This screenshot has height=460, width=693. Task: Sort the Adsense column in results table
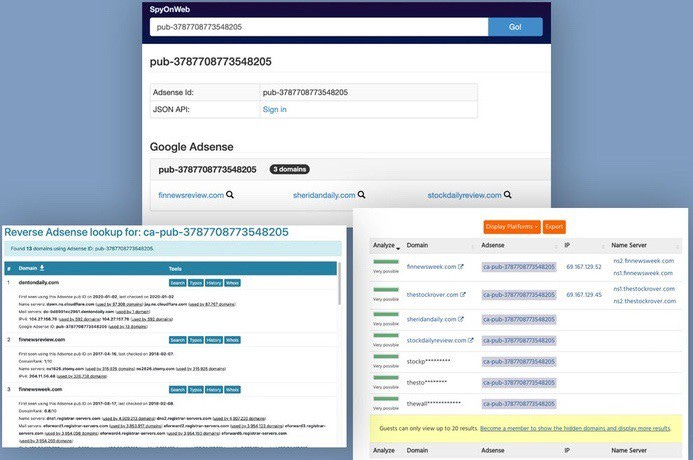[x=556, y=246]
